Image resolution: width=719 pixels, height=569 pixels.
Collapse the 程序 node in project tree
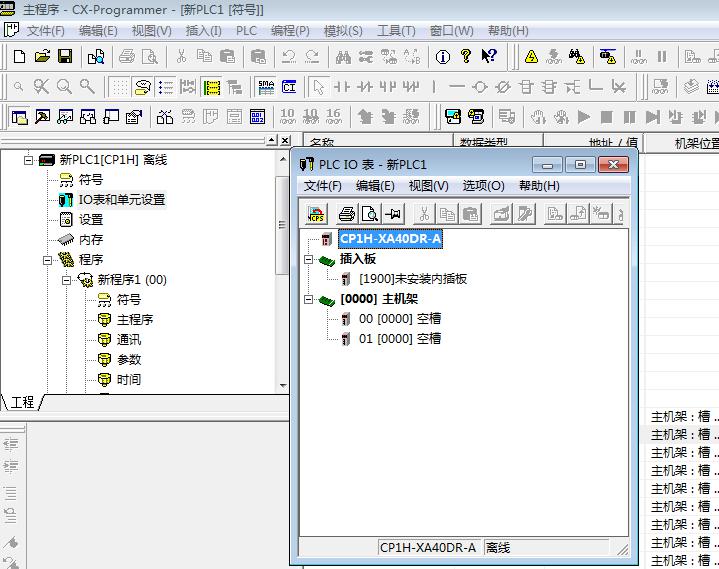coord(47,260)
